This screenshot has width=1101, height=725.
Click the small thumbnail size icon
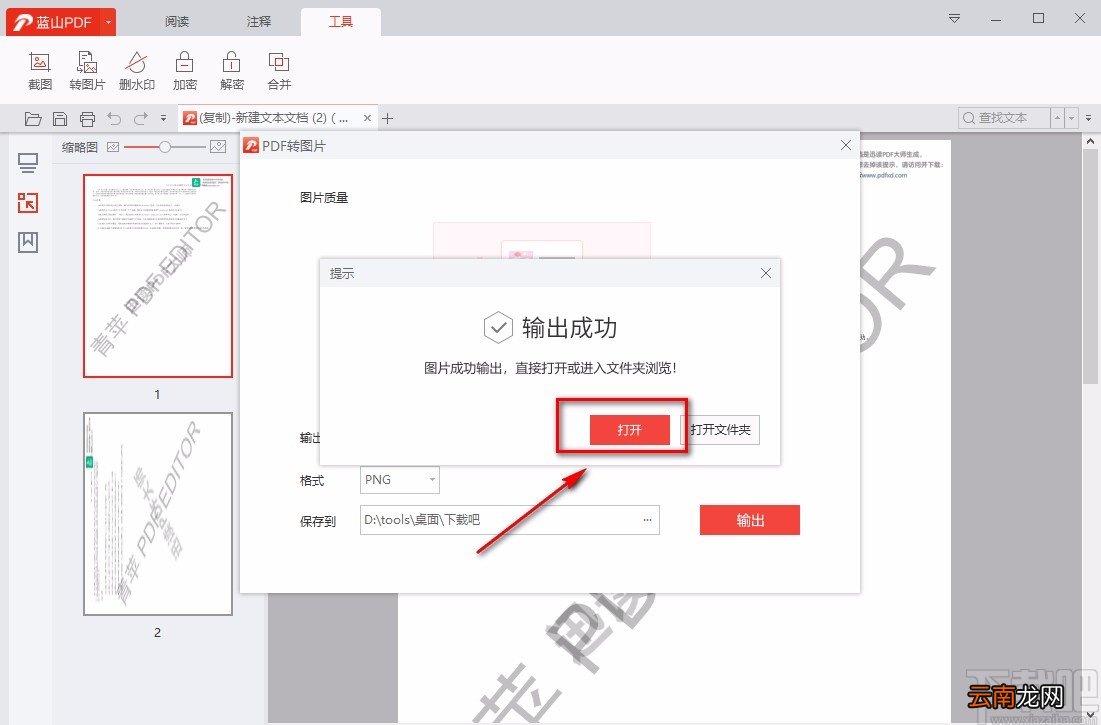point(113,147)
